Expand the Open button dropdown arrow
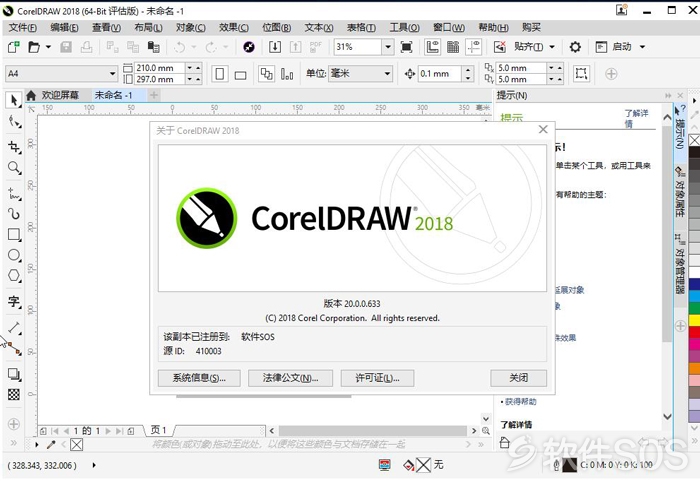 (x=48, y=46)
